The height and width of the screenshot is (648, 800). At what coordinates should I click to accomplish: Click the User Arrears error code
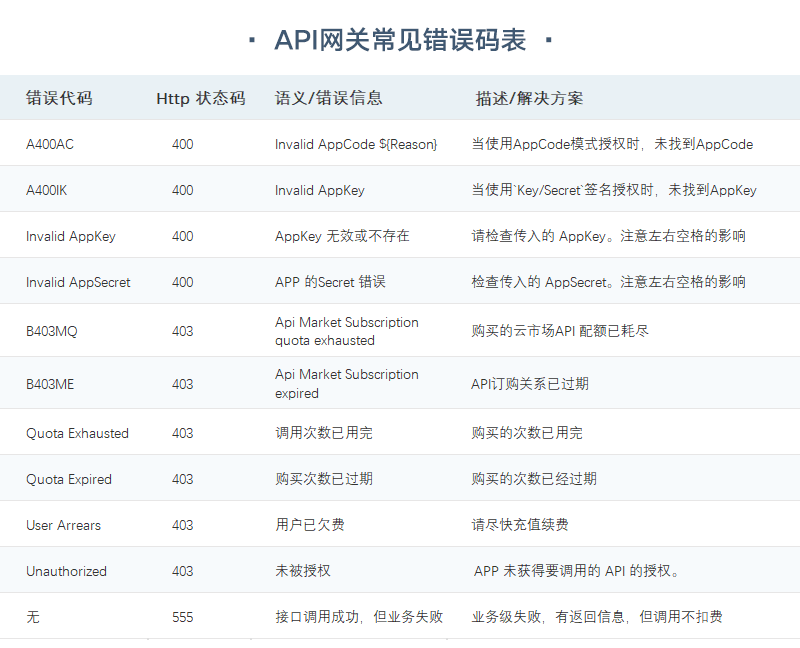coord(63,525)
